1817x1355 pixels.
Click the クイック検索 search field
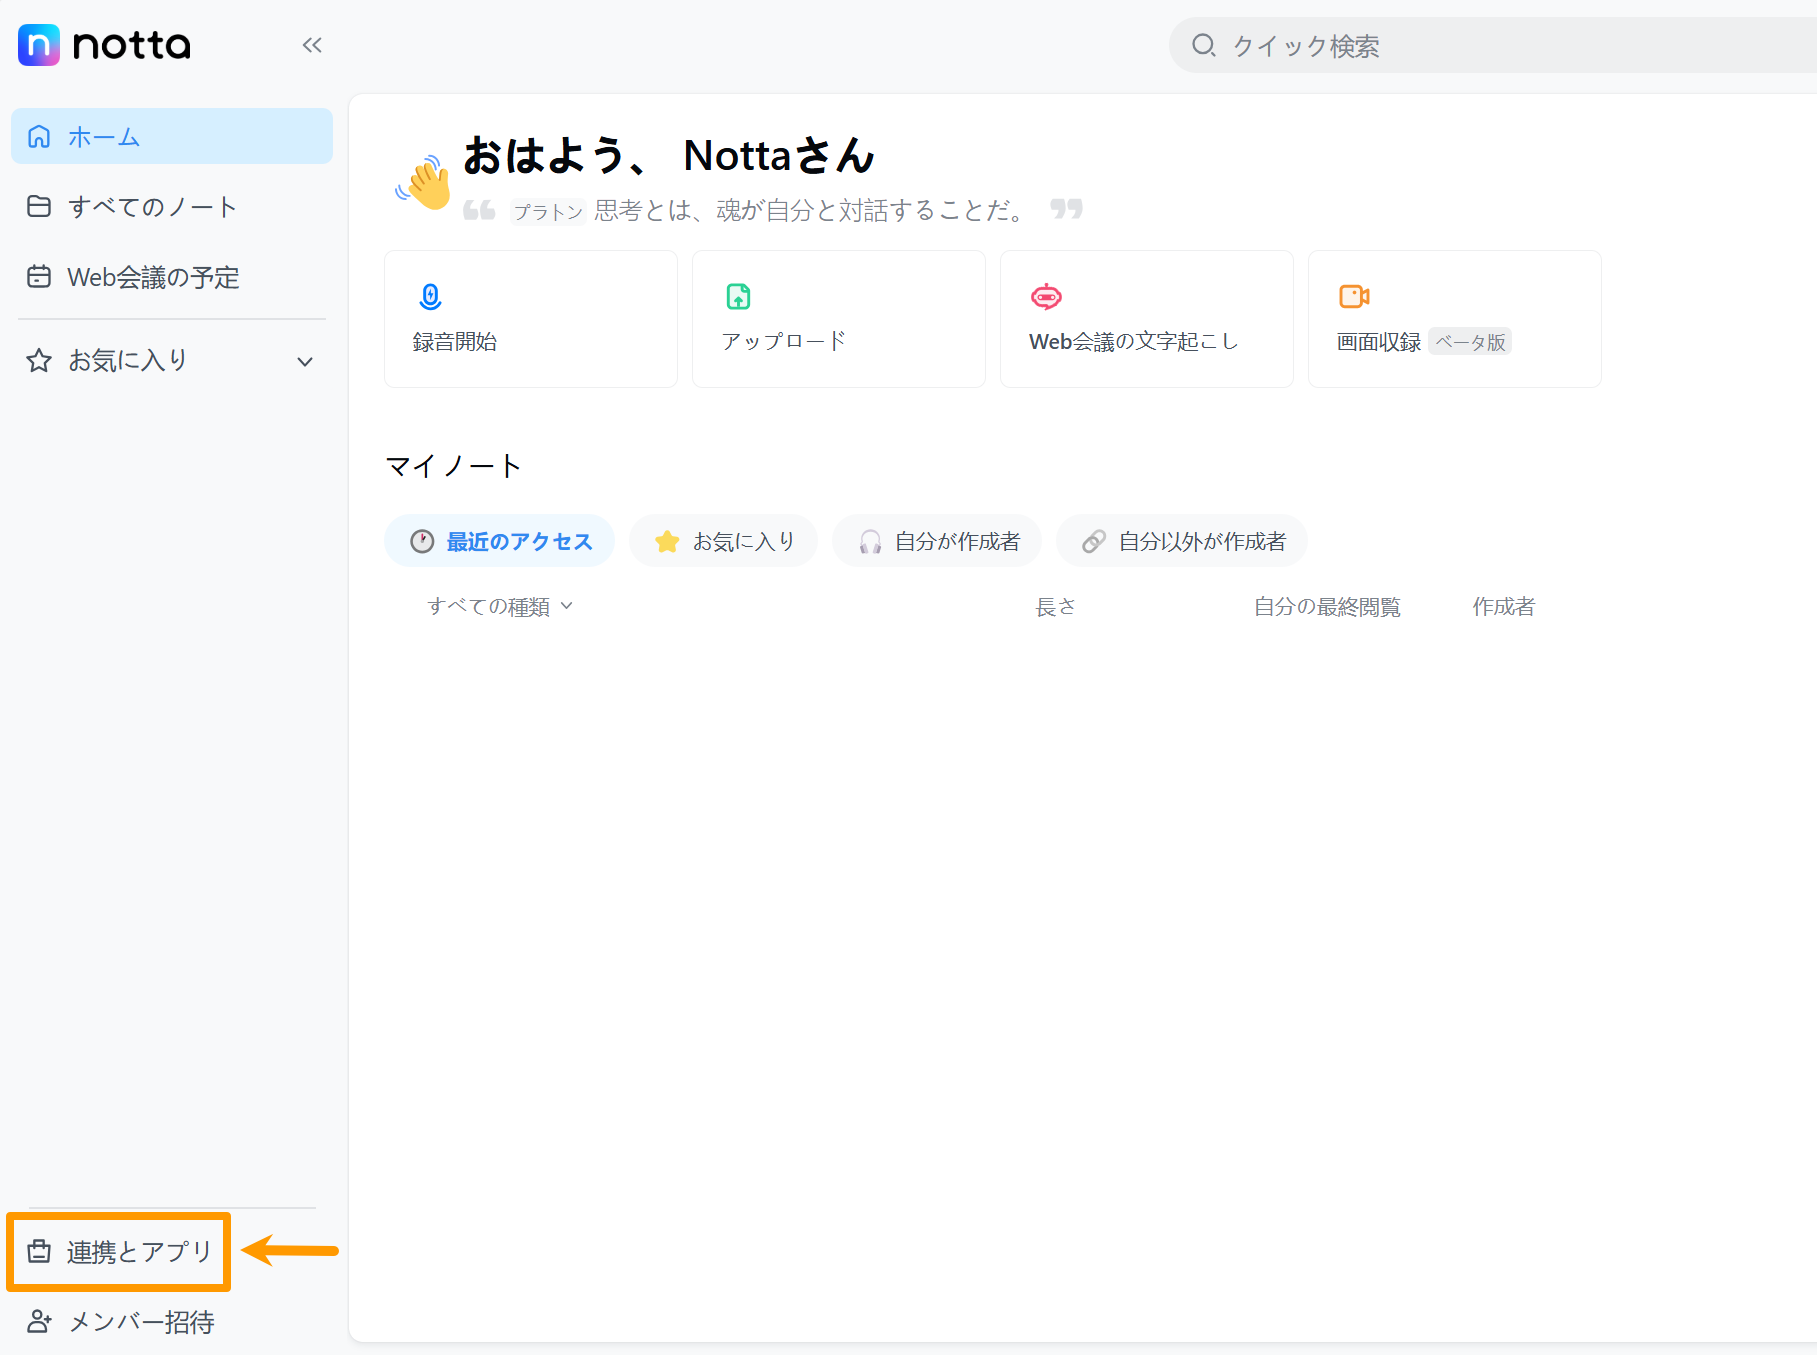coord(1493,45)
